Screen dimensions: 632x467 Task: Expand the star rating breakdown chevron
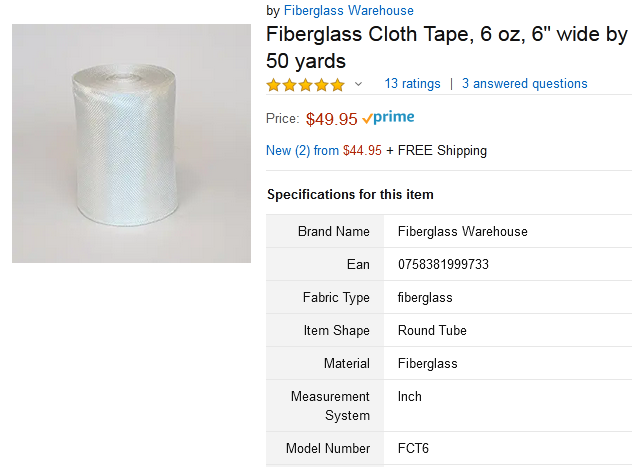(x=359, y=84)
